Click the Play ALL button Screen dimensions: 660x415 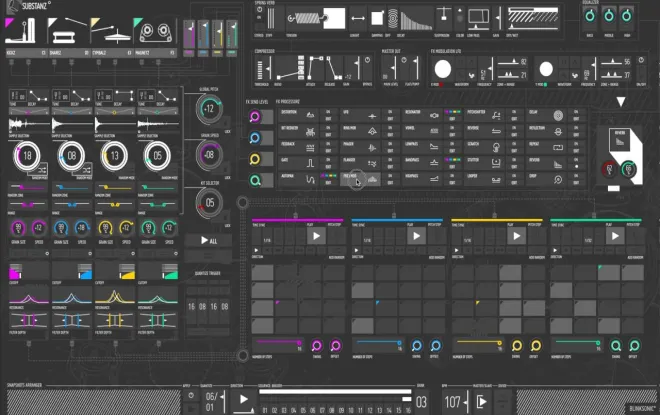208,240
